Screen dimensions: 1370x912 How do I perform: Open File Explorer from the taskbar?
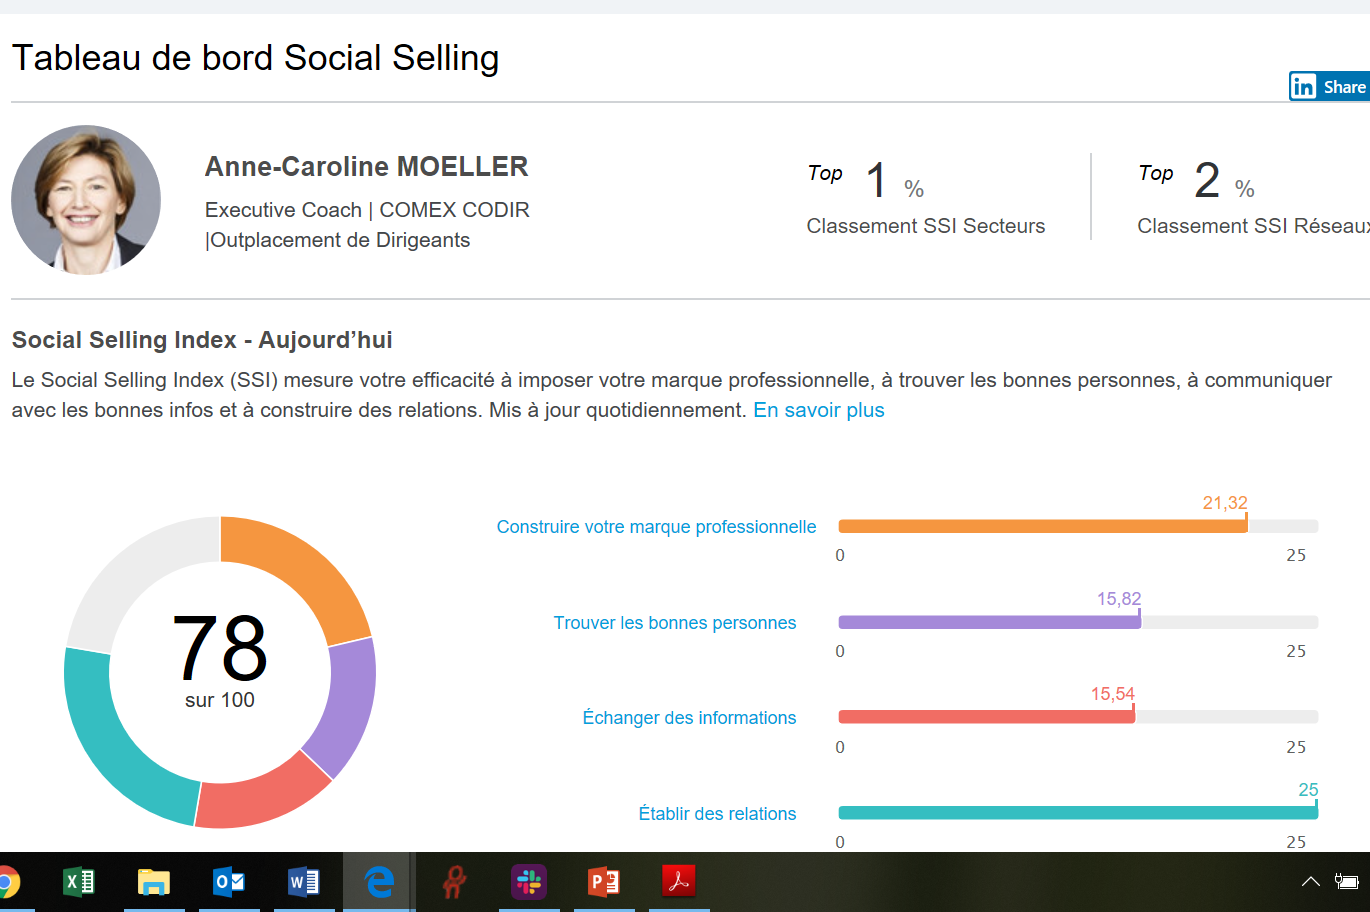tap(154, 882)
